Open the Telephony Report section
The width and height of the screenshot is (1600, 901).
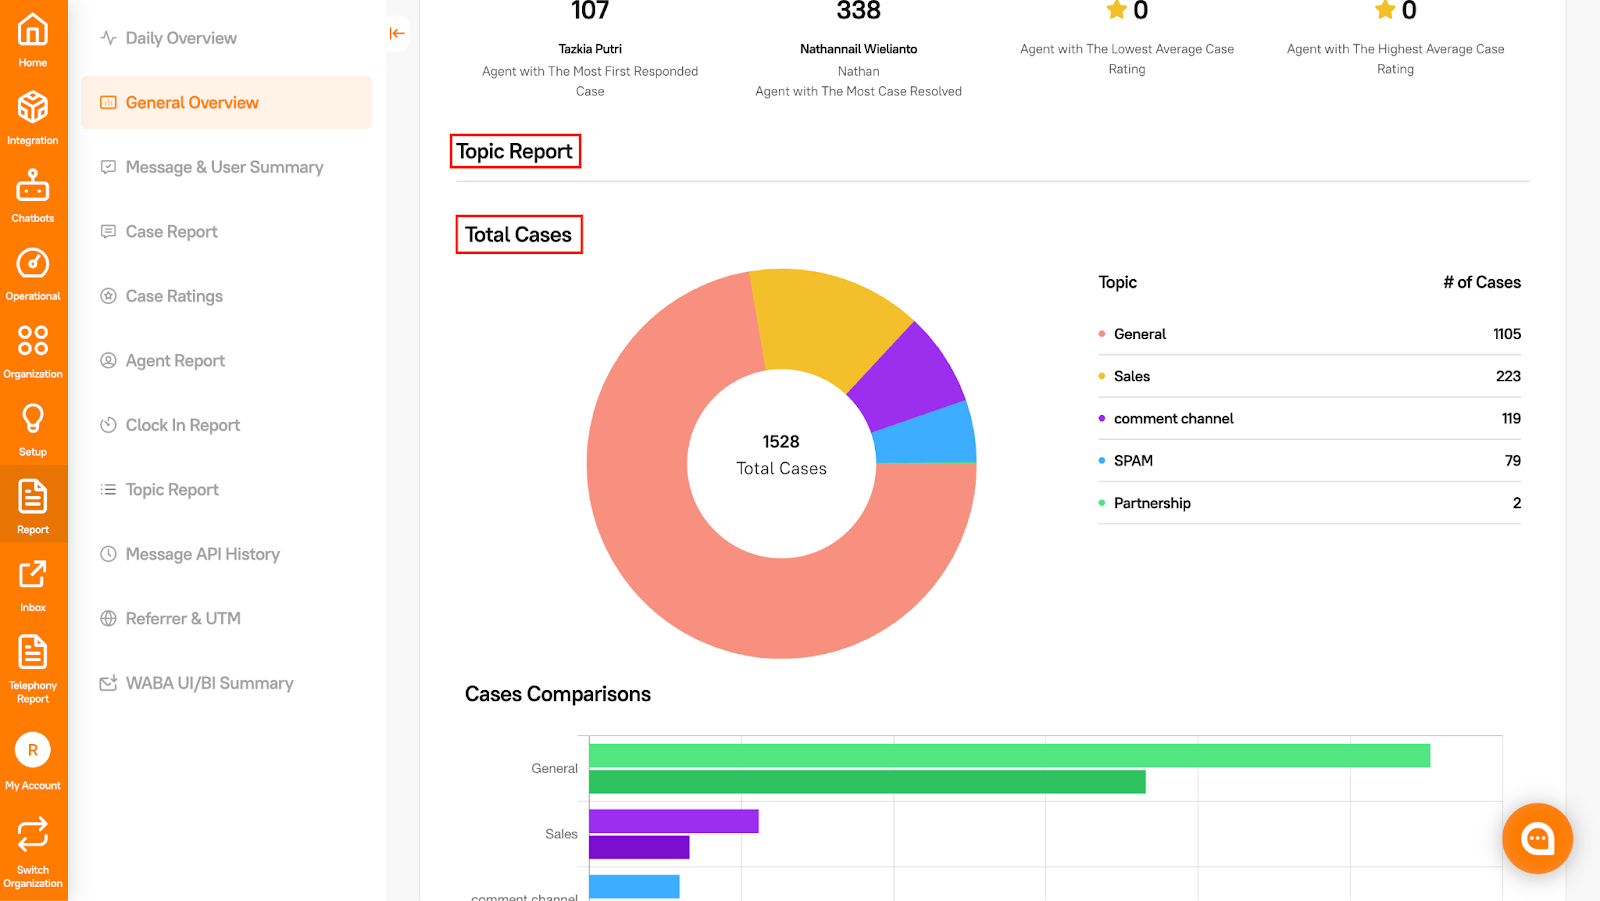pyautogui.click(x=33, y=669)
